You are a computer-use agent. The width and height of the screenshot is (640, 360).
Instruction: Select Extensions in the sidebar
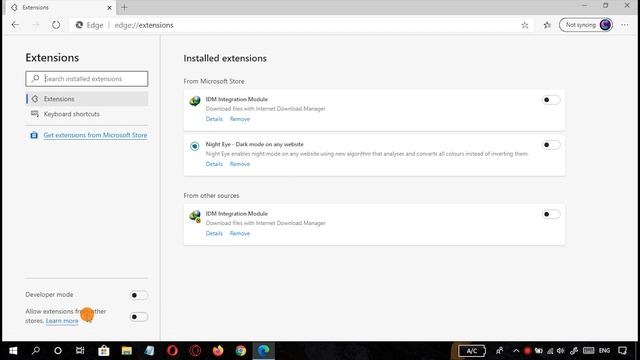pos(87,99)
